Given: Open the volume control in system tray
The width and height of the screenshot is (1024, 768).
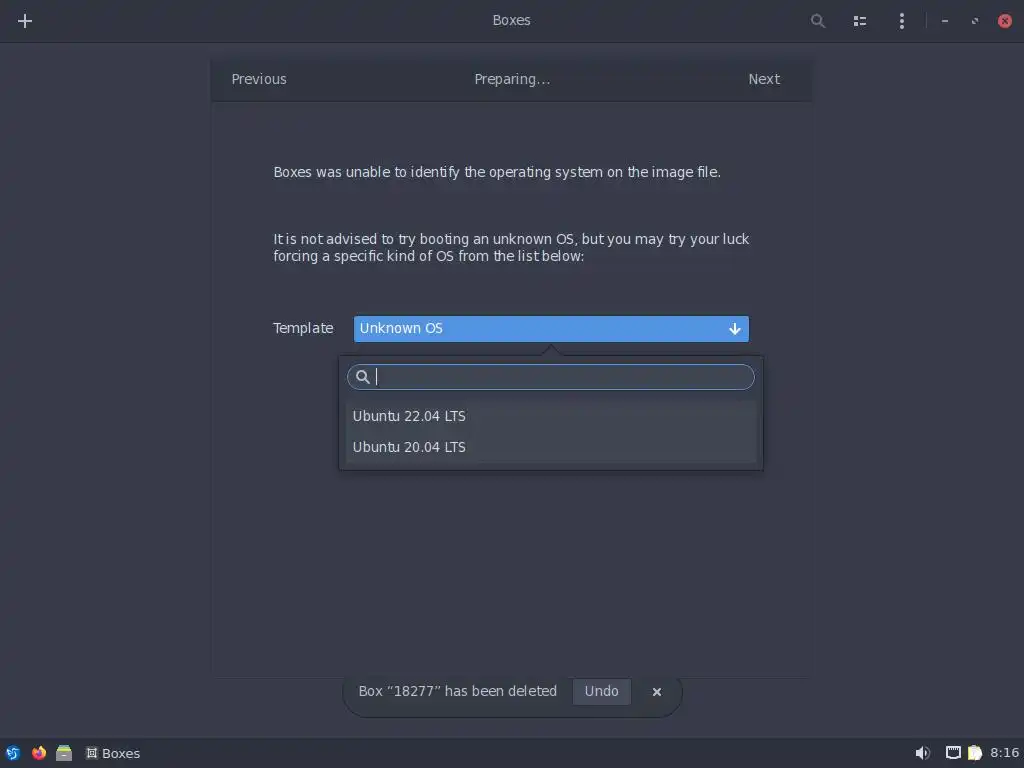Looking at the screenshot, I should tap(922, 753).
